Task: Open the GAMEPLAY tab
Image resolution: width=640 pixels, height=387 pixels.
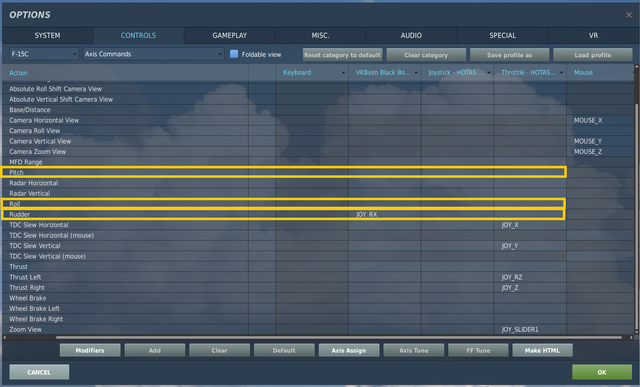Action: 230,36
